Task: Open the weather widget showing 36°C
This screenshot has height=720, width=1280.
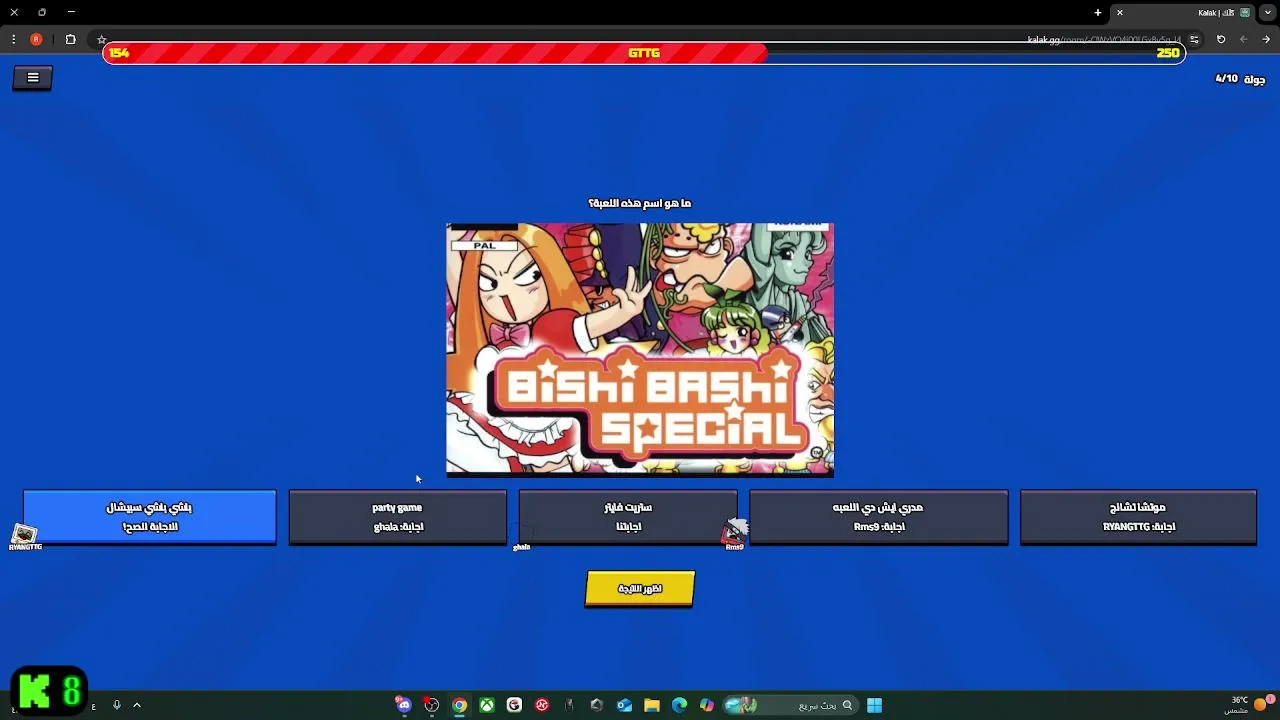Action: [x=1248, y=704]
